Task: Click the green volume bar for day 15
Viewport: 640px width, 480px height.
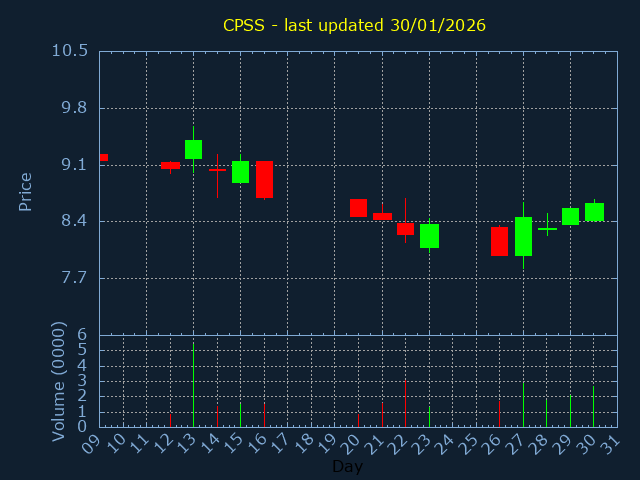Action: tap(240, 415)
